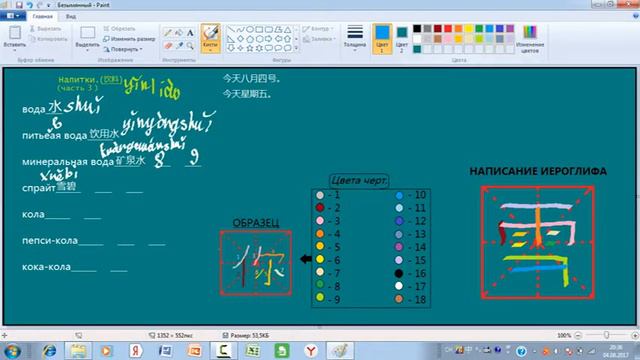This screenshot has width=640, height=360.
Task: Open Internet Explorer from the taskbar
Action: [x=49, y=351]
